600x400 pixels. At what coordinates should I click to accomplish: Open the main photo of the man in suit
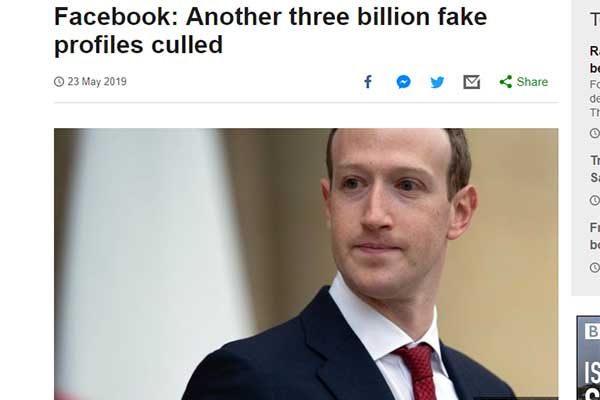tap(306, 264)
